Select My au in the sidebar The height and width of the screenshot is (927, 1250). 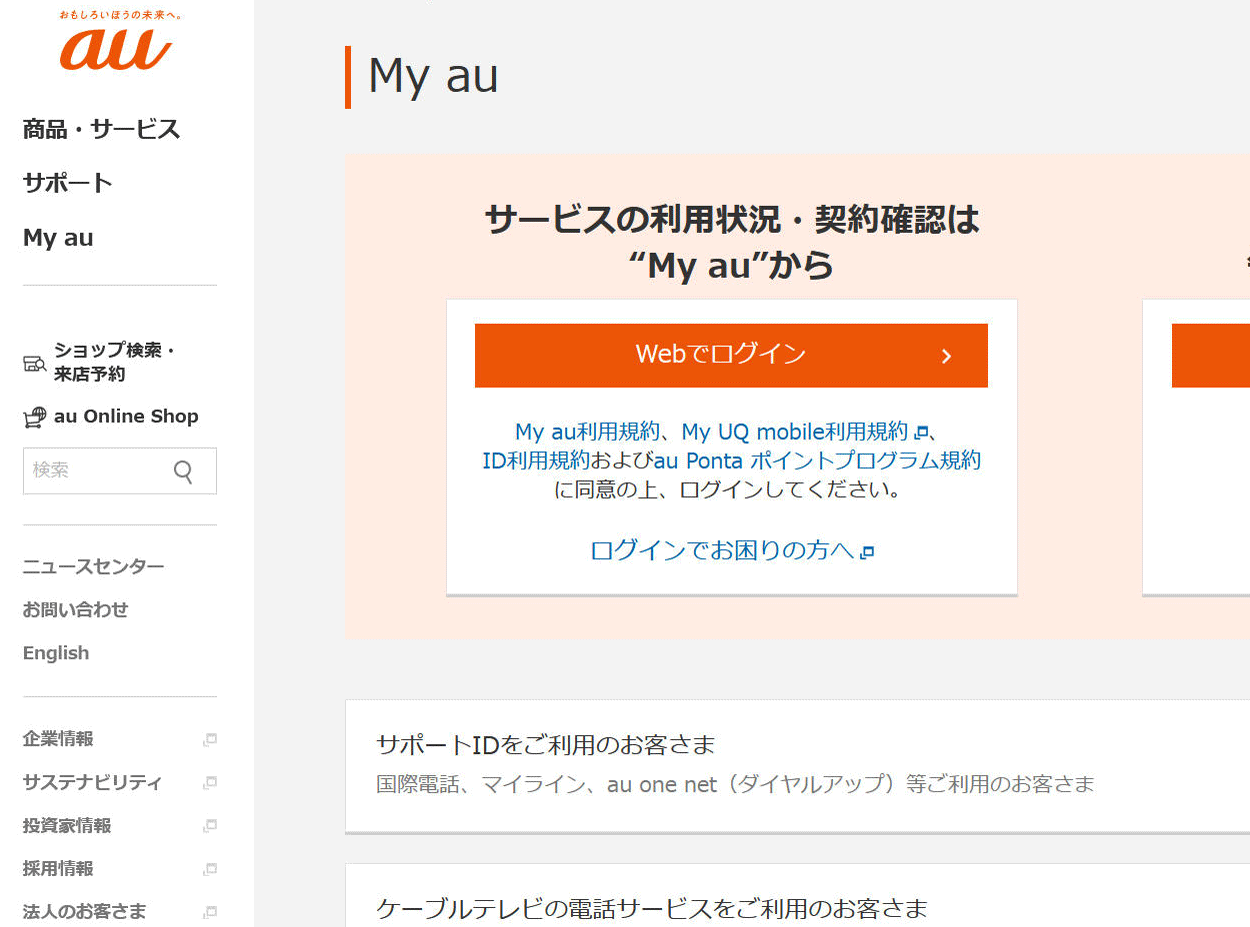[x=58, y=238]
